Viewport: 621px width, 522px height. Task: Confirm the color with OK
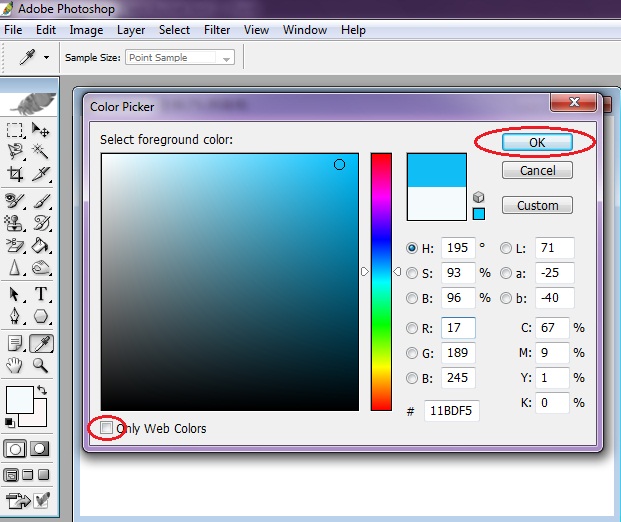[537, 142]
